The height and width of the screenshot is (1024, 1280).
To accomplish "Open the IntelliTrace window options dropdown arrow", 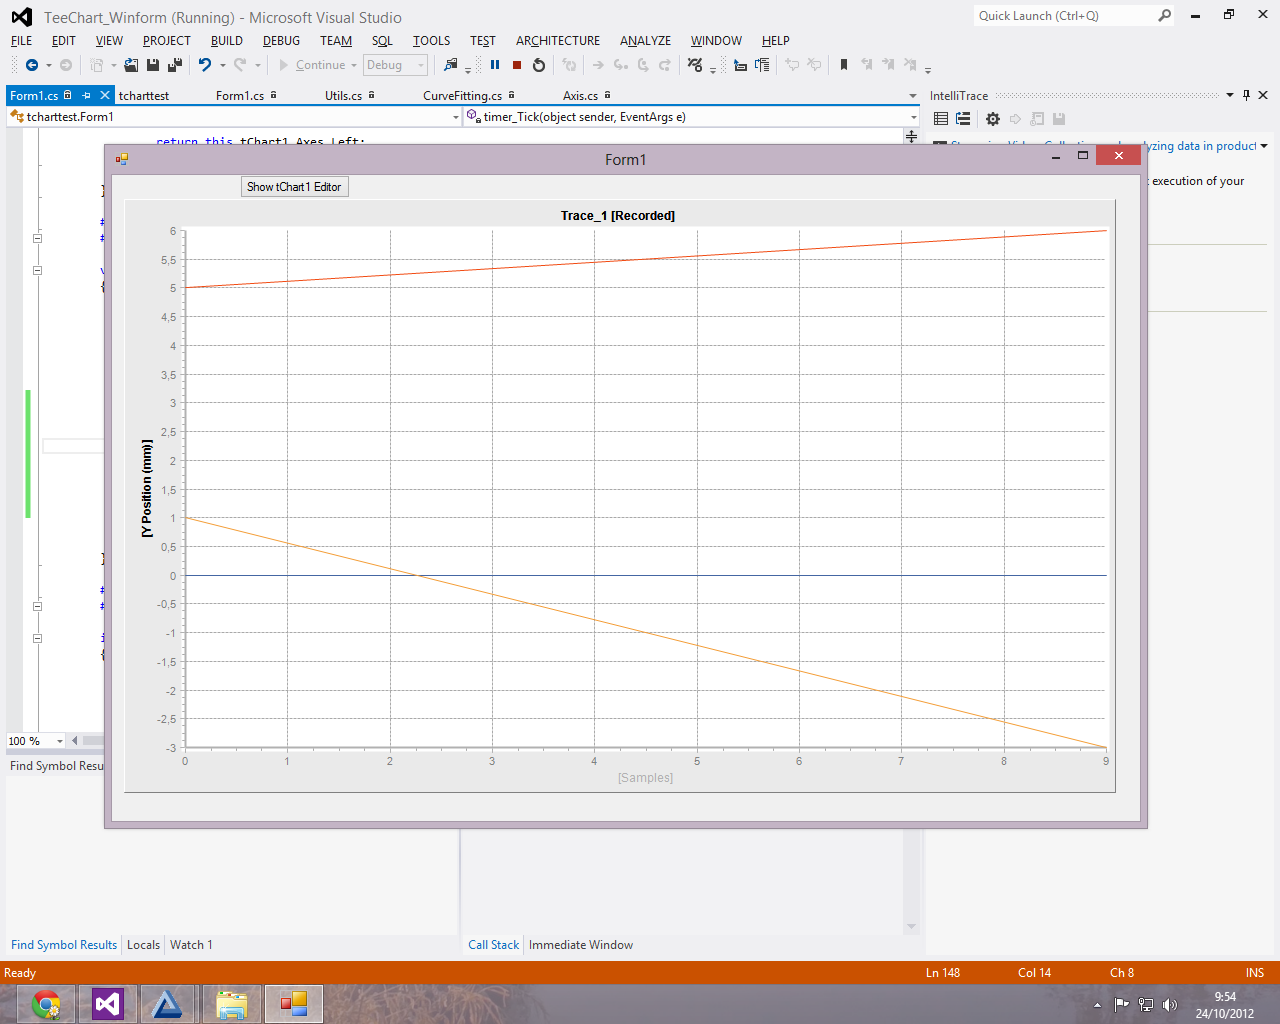I will [1229, 95].
